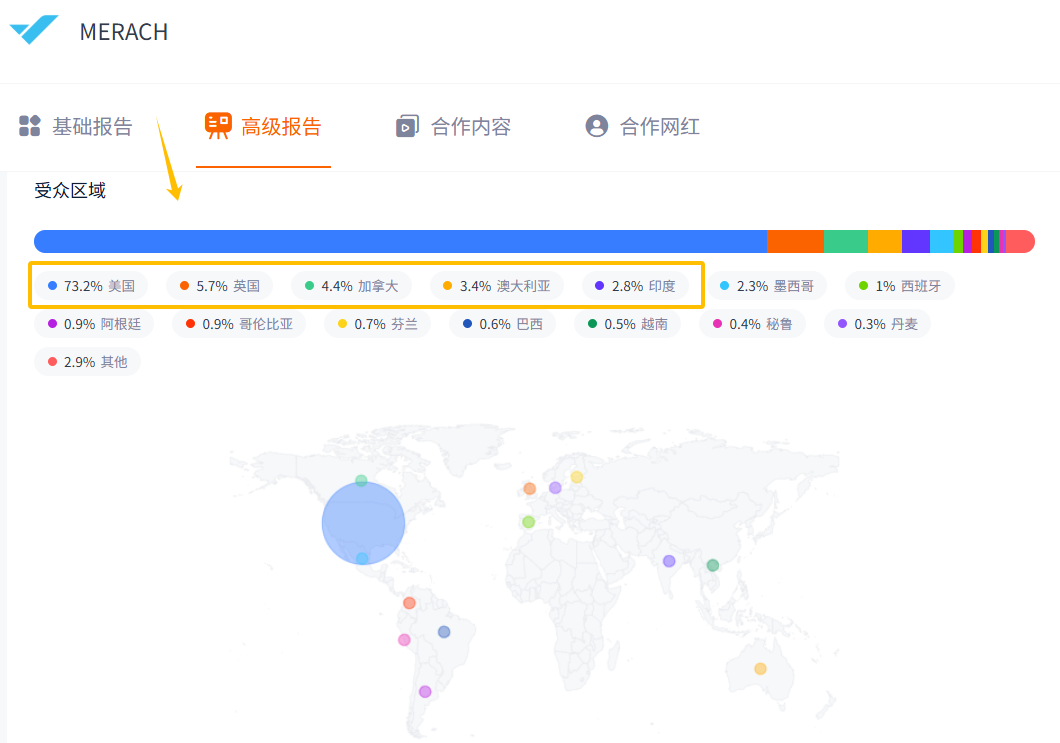Toggle the 73.2% 美国 legend item
The height and width of the screenshot is (743, 1060).
click(x=91, y=286)
